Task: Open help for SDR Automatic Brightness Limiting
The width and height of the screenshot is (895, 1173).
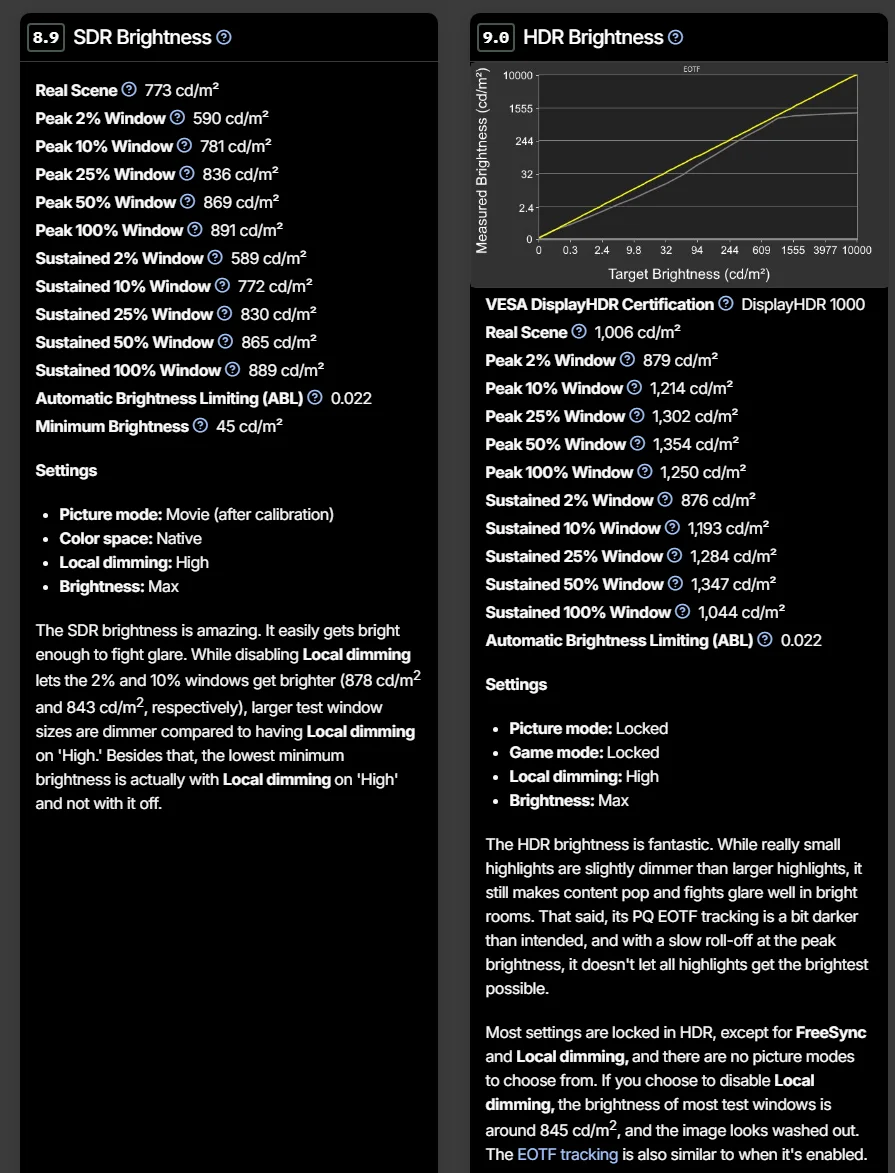Action: (x=315, y=398)
